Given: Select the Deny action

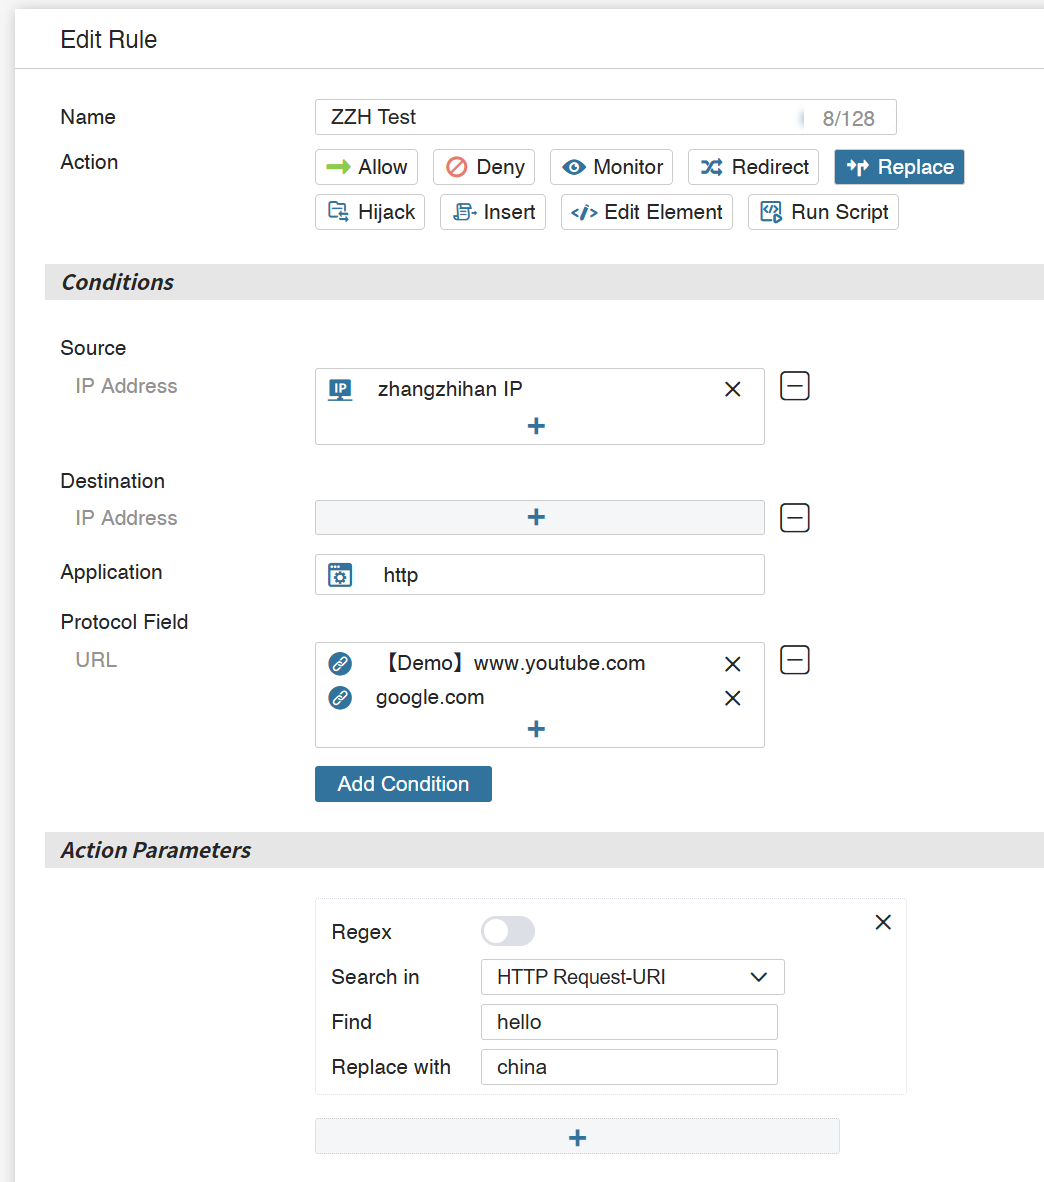Looking at the screenshot, I should pyautogui.click(x=484, y=167).
